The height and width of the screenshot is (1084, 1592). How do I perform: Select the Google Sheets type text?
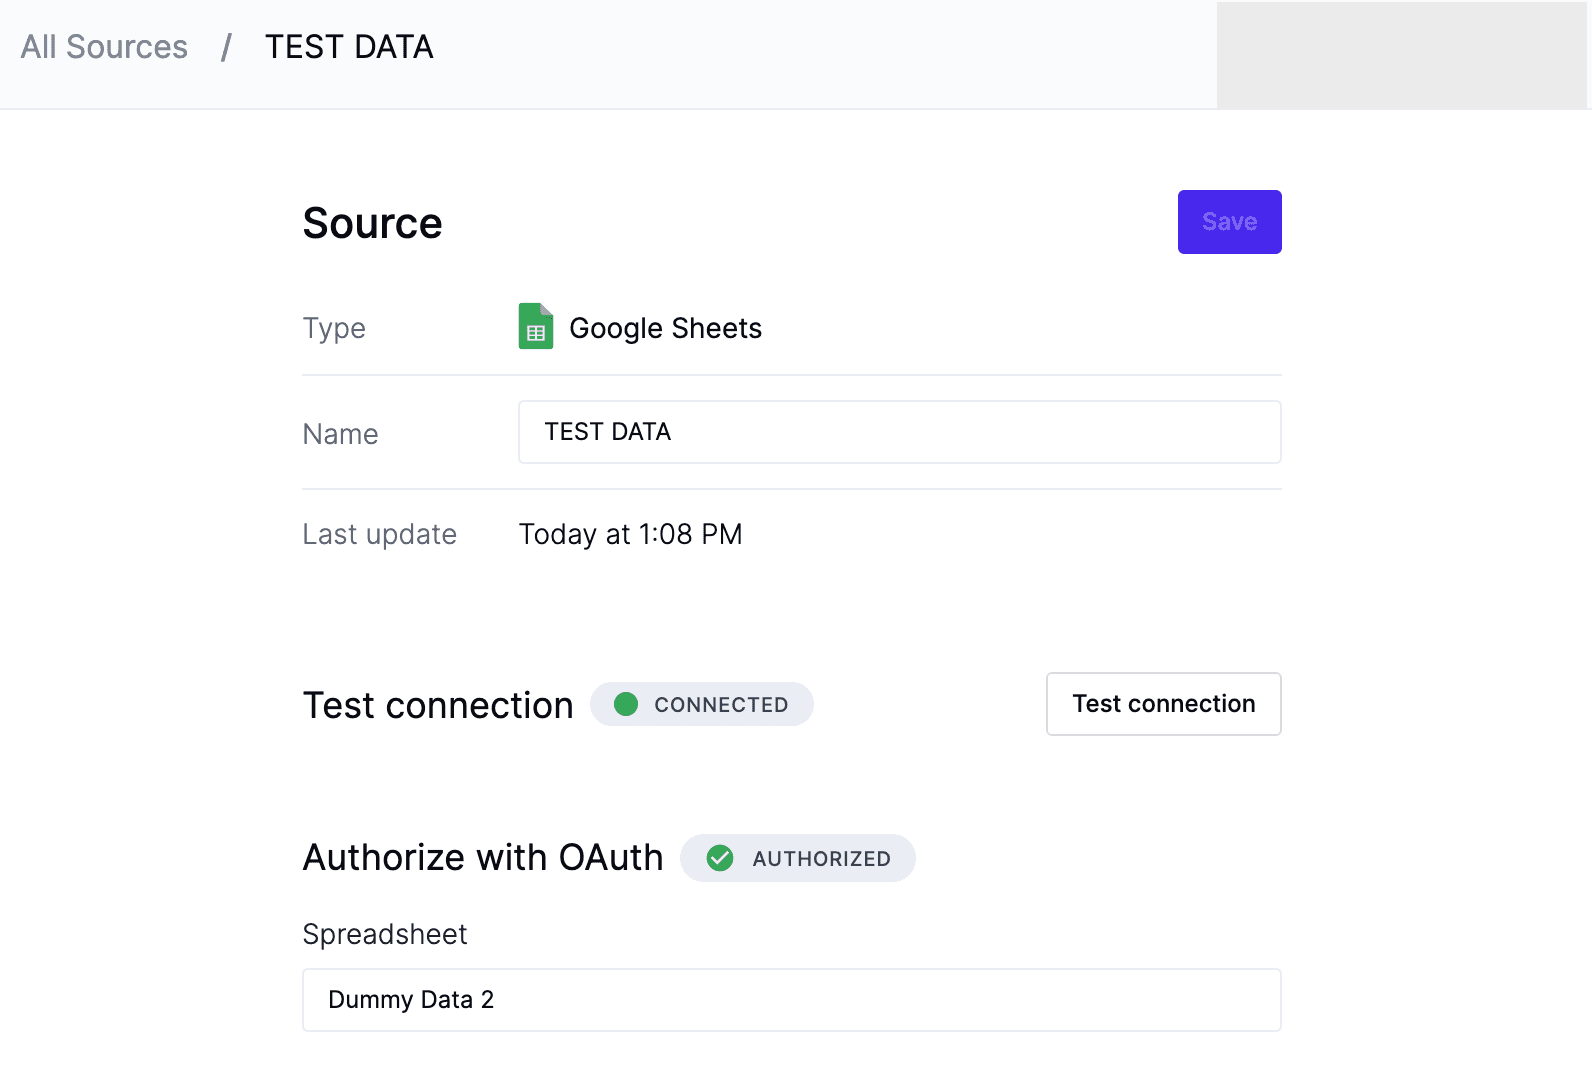665,328
